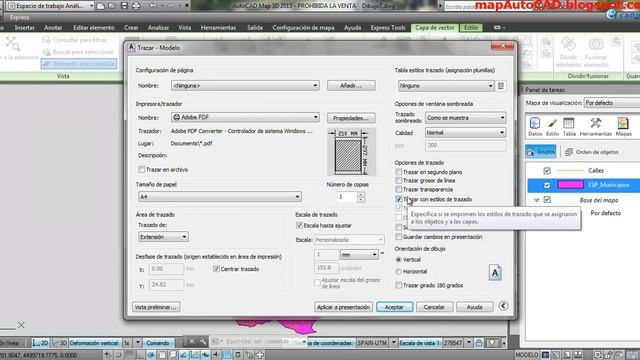The width and height of the screenshot is (640, 360).
Task: Open Tabla icon in task panel
Action: coord(569,127)
